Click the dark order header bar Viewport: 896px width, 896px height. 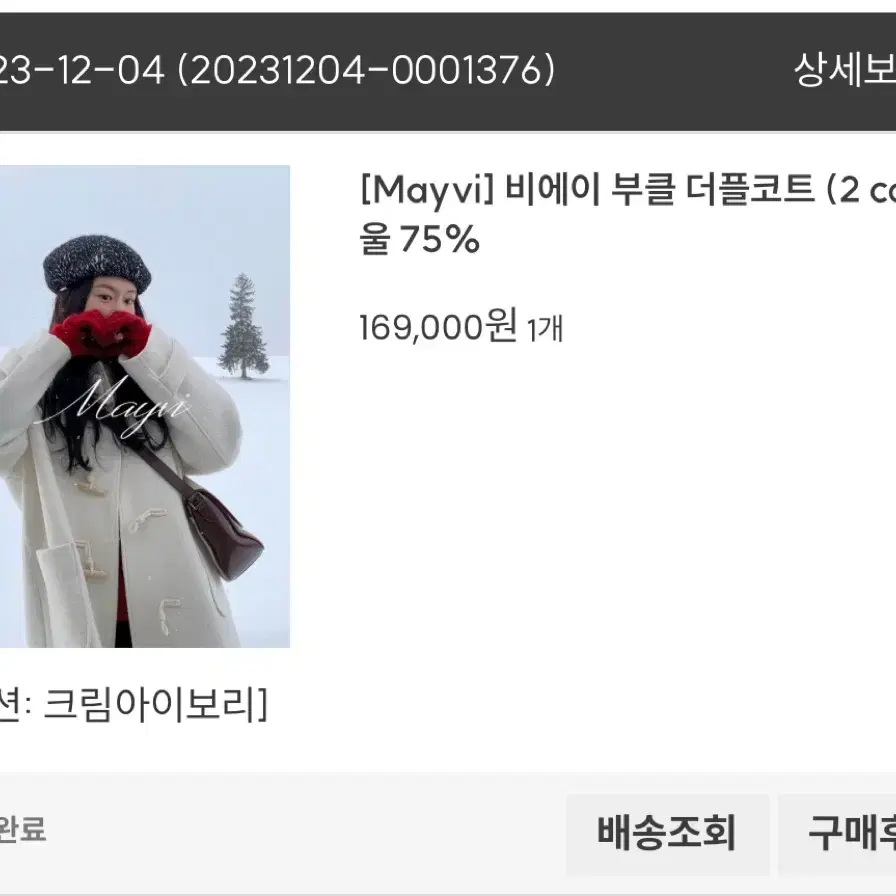448,72
